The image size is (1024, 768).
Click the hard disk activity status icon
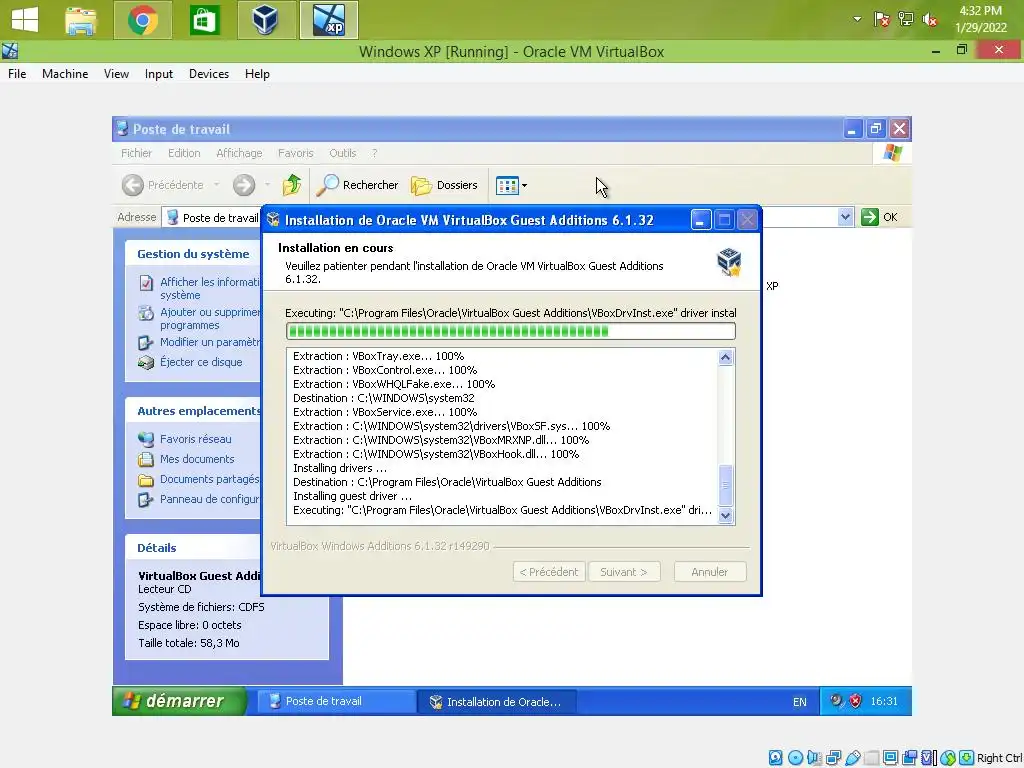[775, 758]
